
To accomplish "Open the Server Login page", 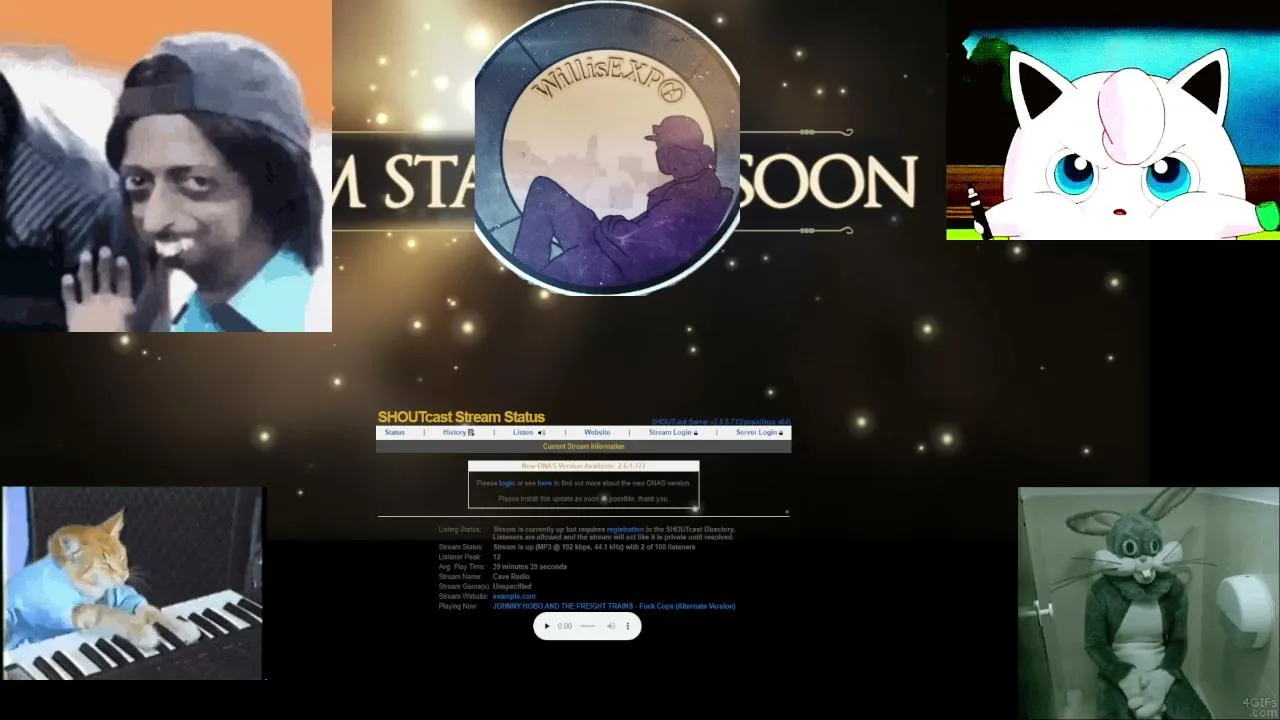I will 759,433.
